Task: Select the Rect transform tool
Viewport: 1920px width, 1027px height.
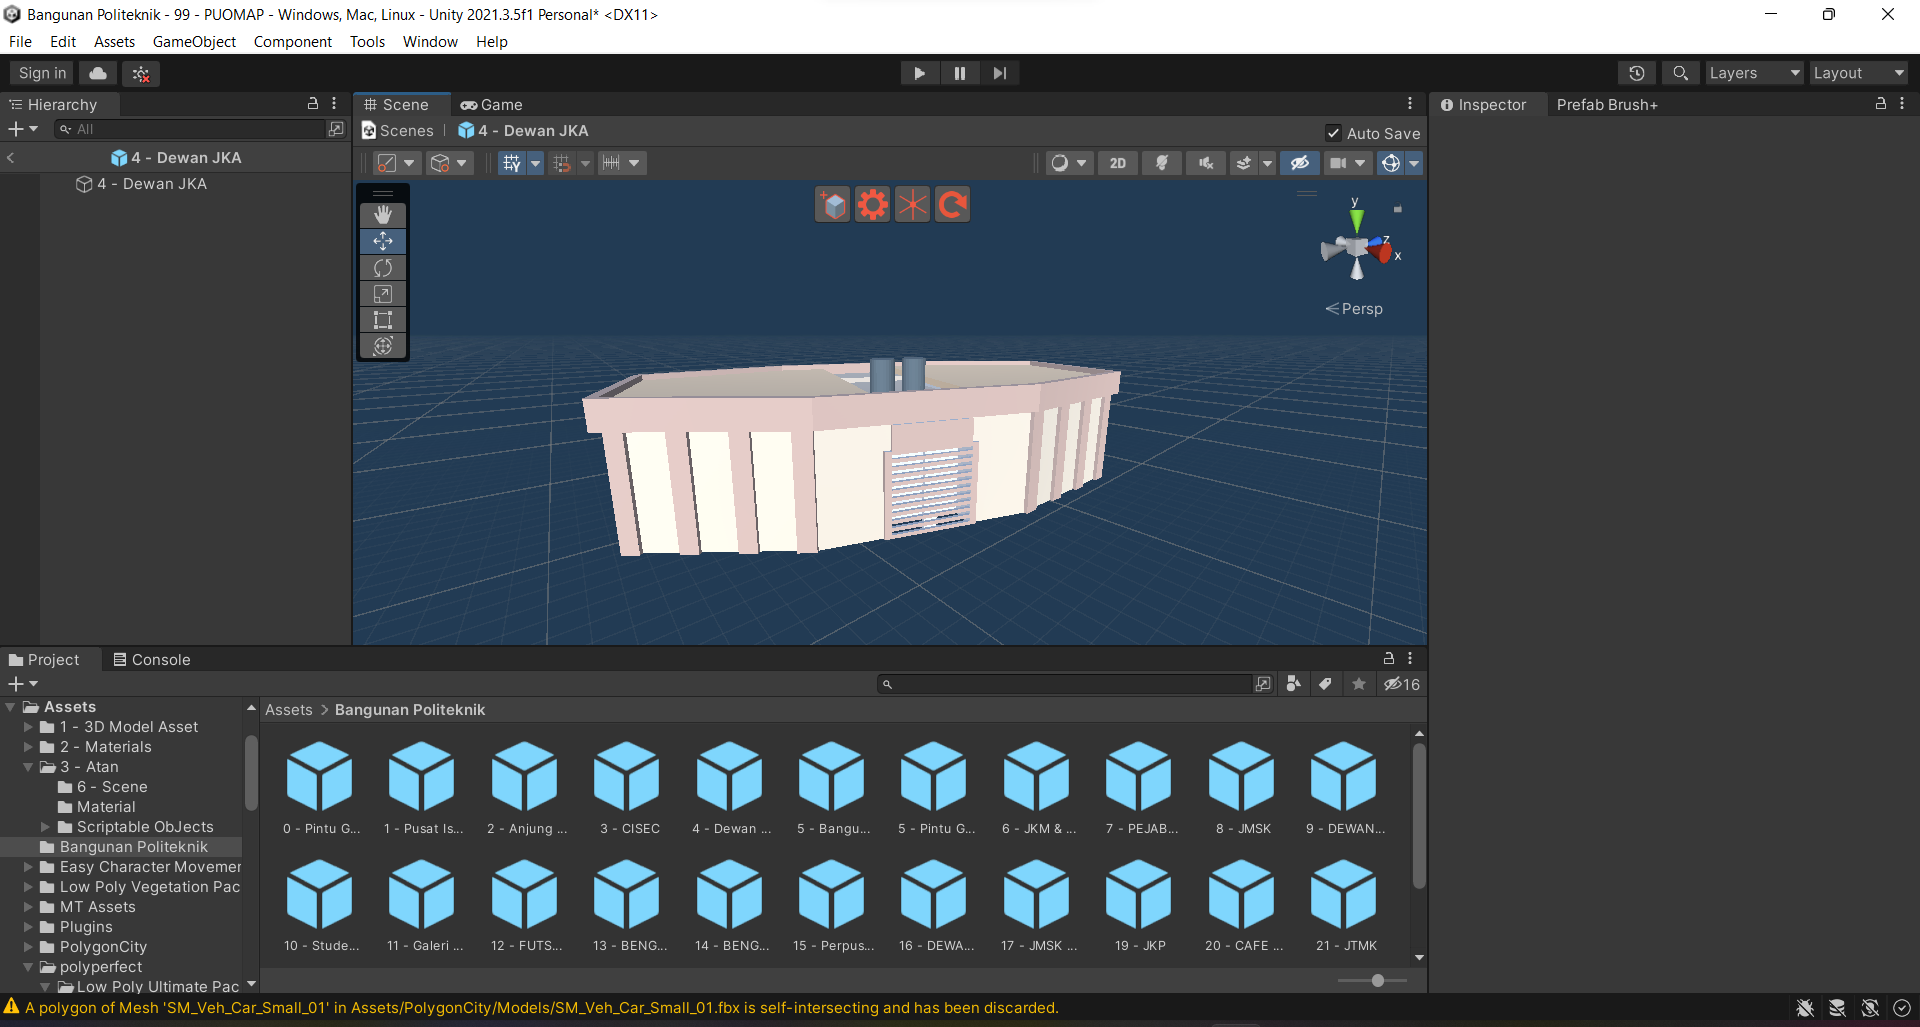Action: coord(382,320)
